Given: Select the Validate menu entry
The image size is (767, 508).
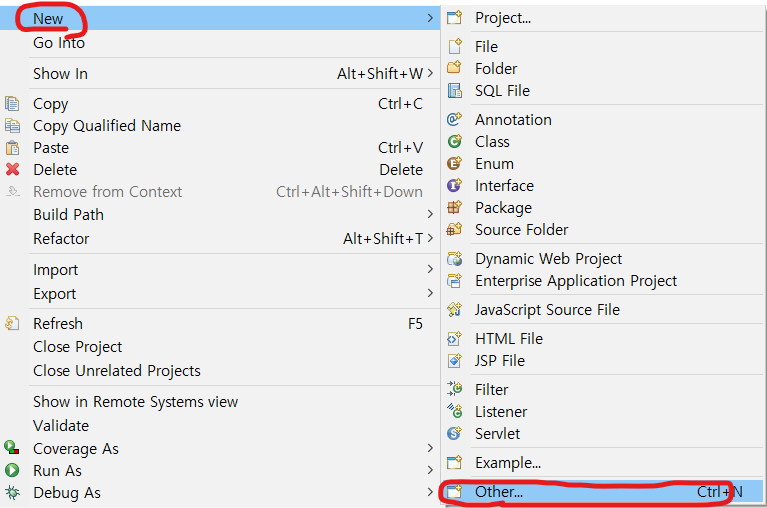Looking at the screenshot, I should pos(61,425).
